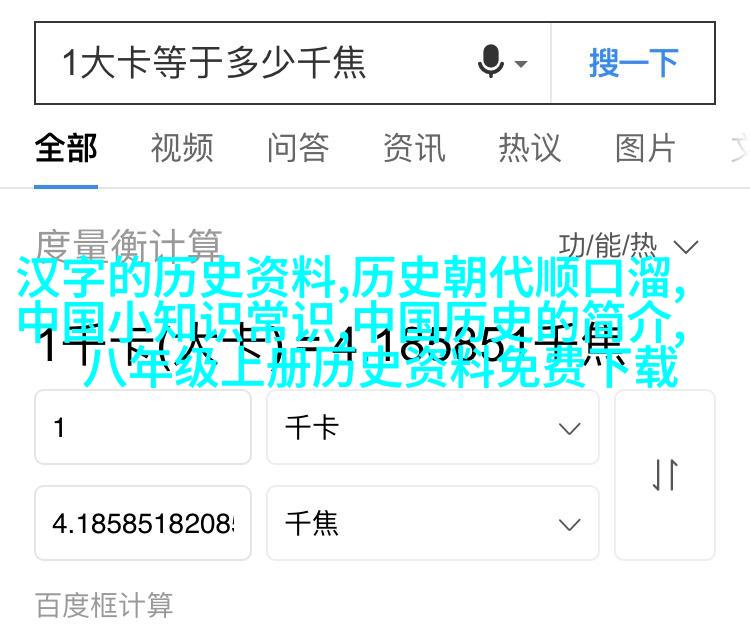750x633 pixels.
Task: Open the 千焦 unit dropdown
Action: click(432, 523)
